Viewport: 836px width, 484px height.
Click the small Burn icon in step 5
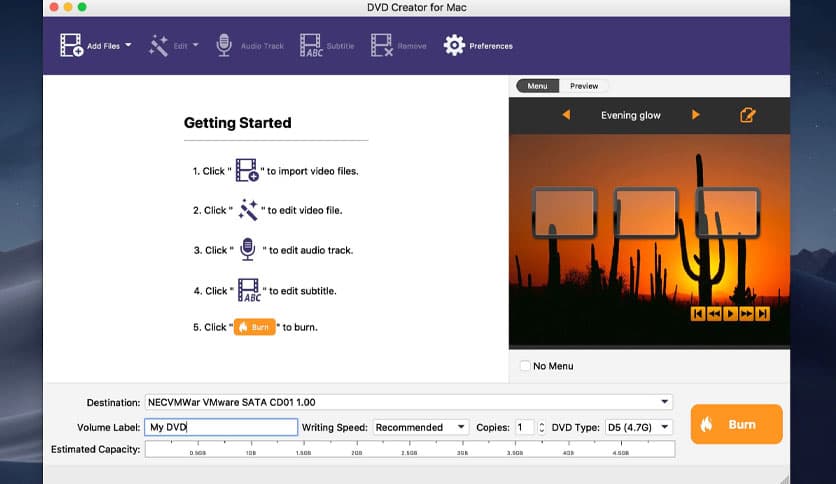point(254,327)
